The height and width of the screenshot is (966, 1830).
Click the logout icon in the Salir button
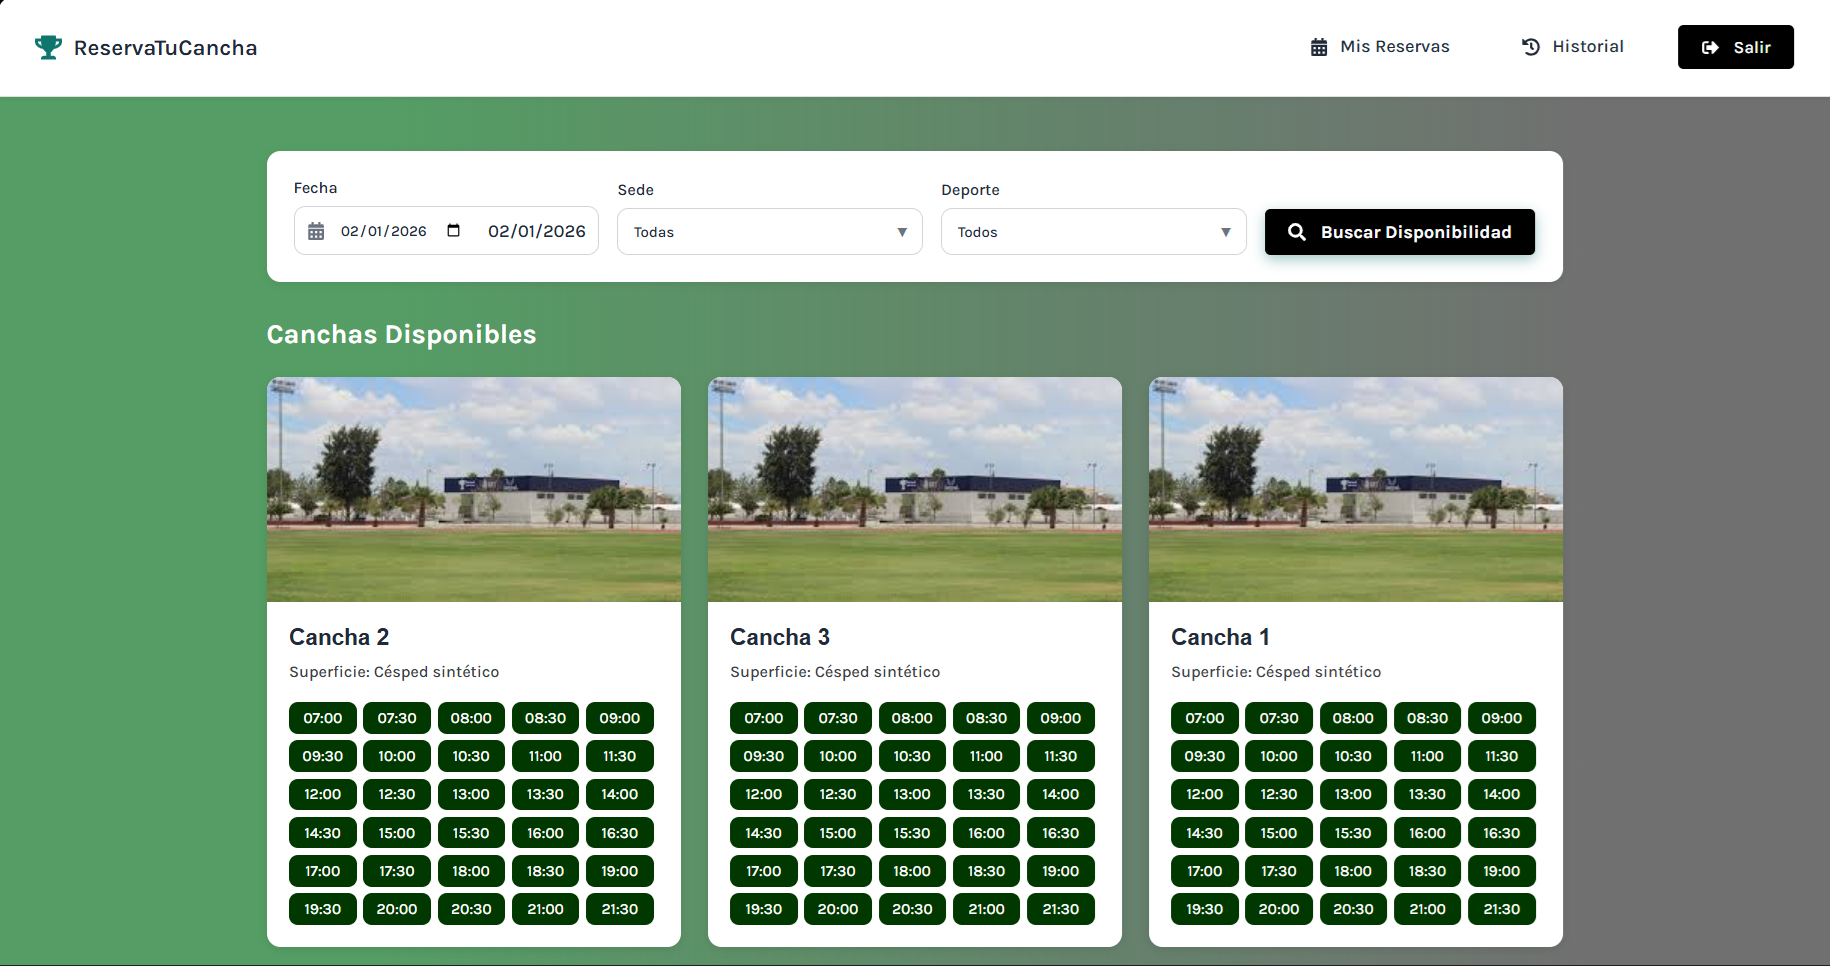(x=1709, y=46)
